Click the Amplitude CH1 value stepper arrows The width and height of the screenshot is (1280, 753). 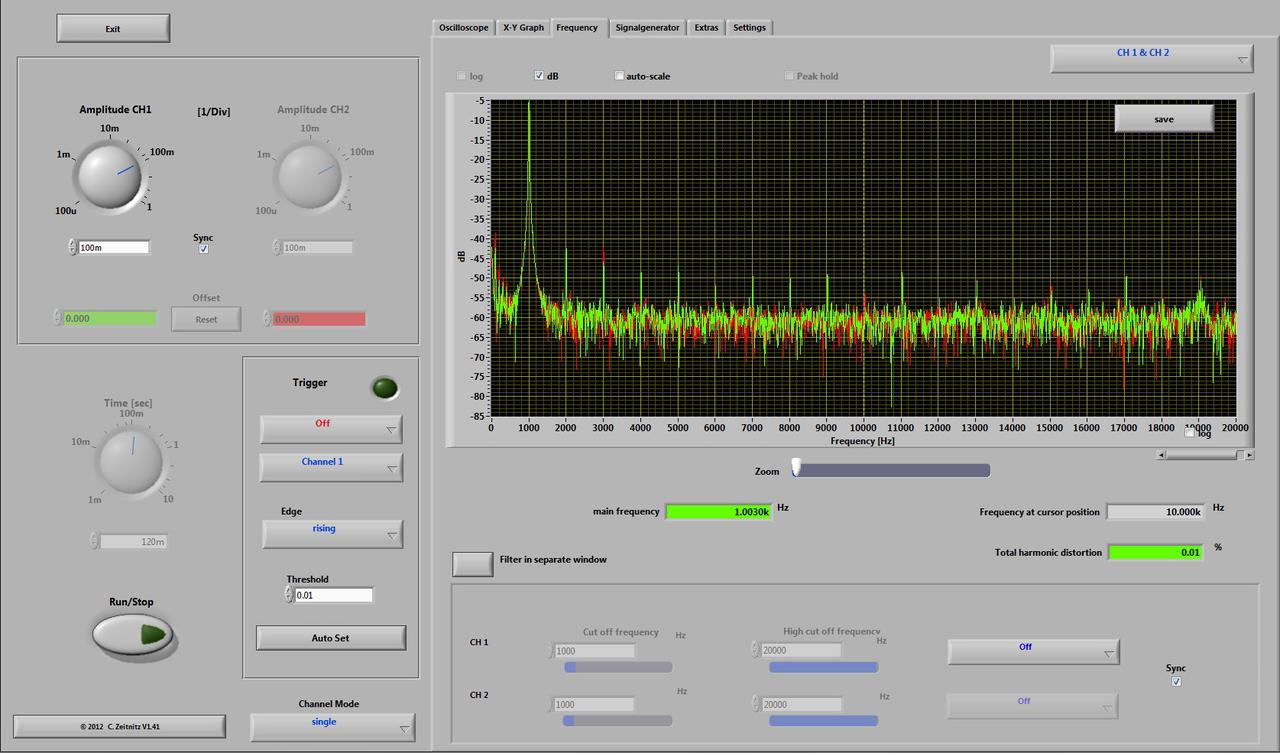(71, 247)
